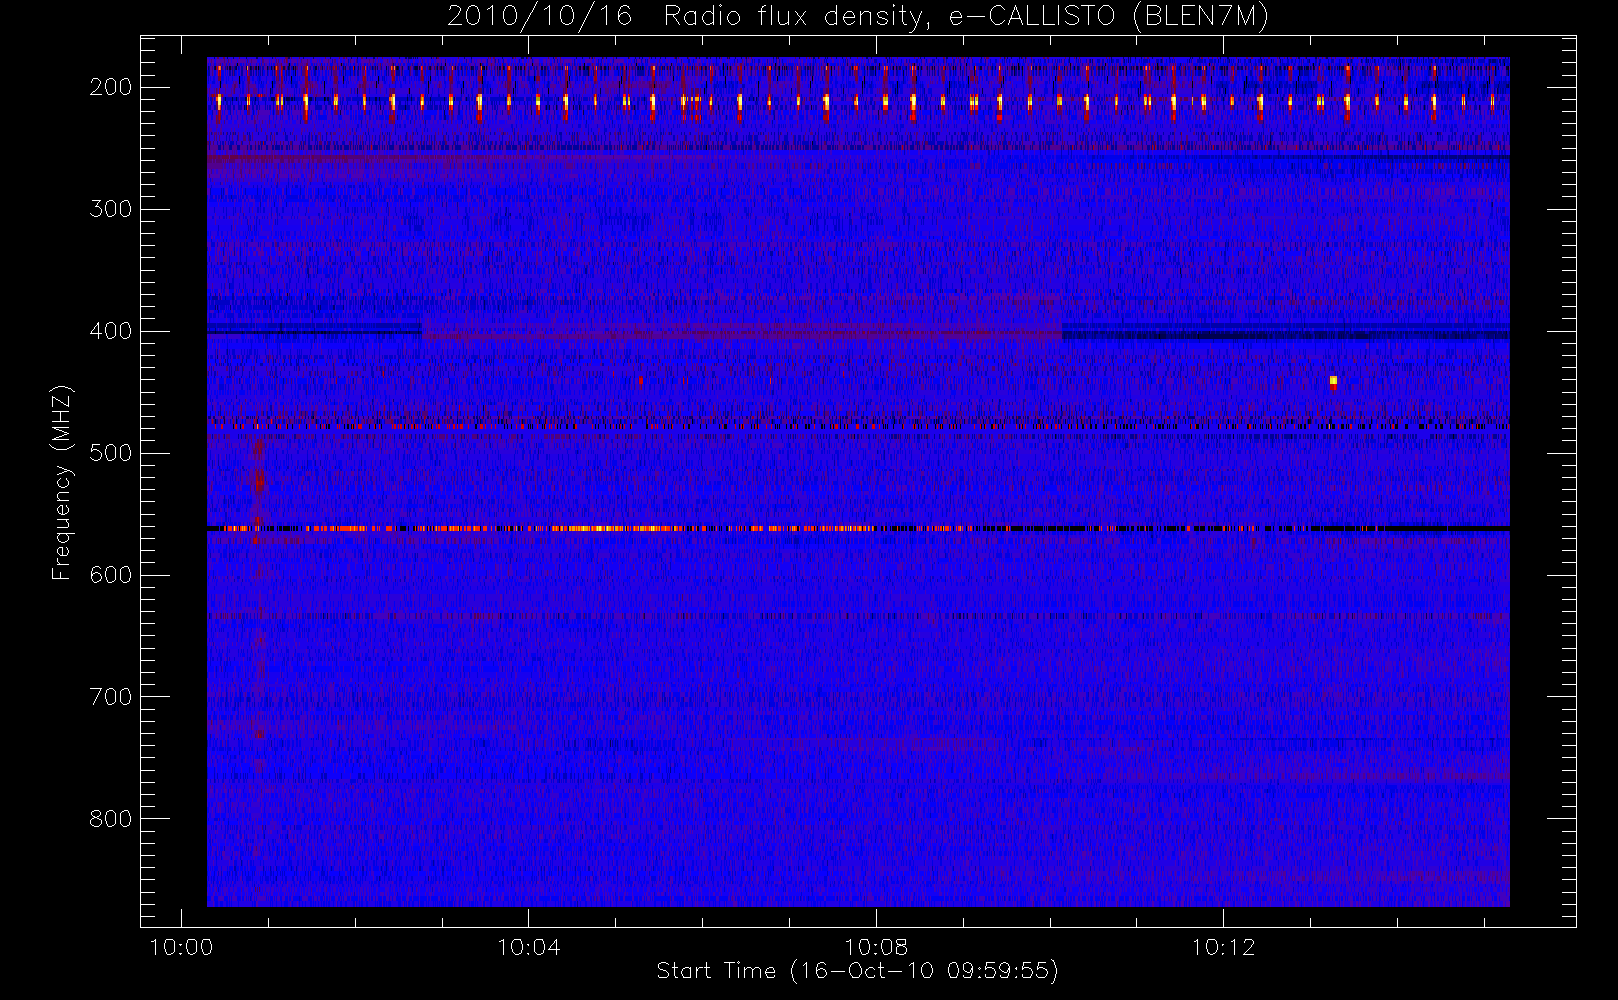Screen dimensions: 1618x1000
Task: Click the bright orange horizontal interference line near 560 MHz
Action: pos(858,528)
